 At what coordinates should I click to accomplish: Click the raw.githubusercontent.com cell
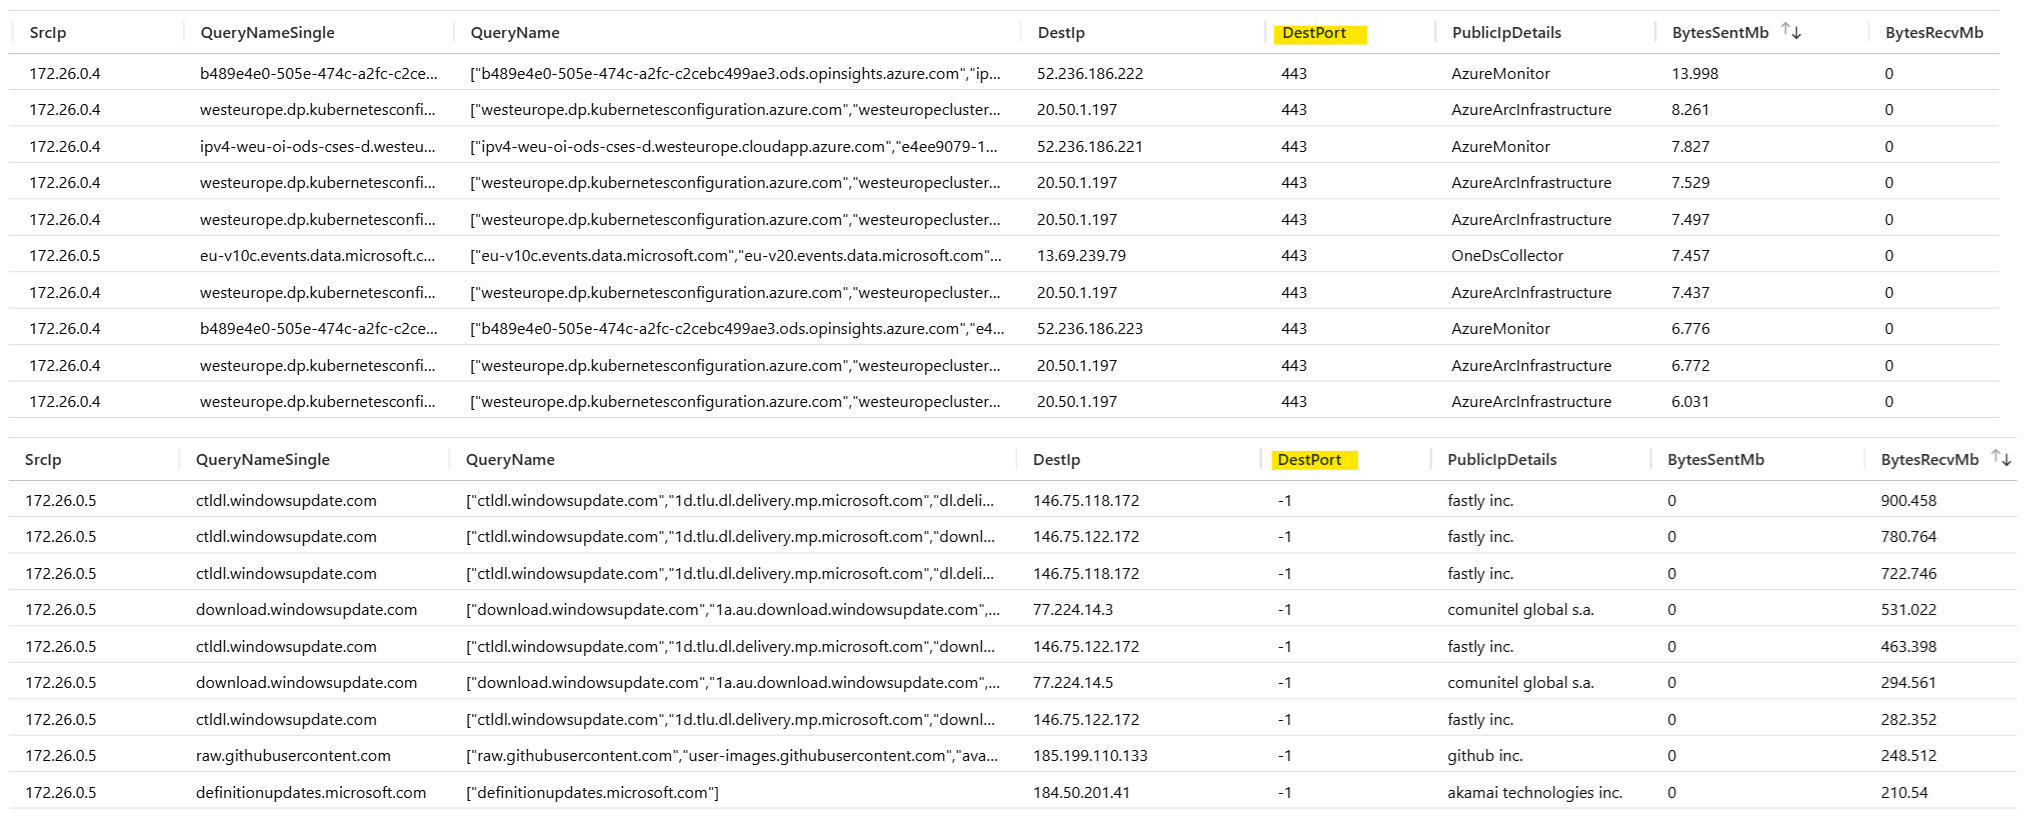(x=293, y=756)
